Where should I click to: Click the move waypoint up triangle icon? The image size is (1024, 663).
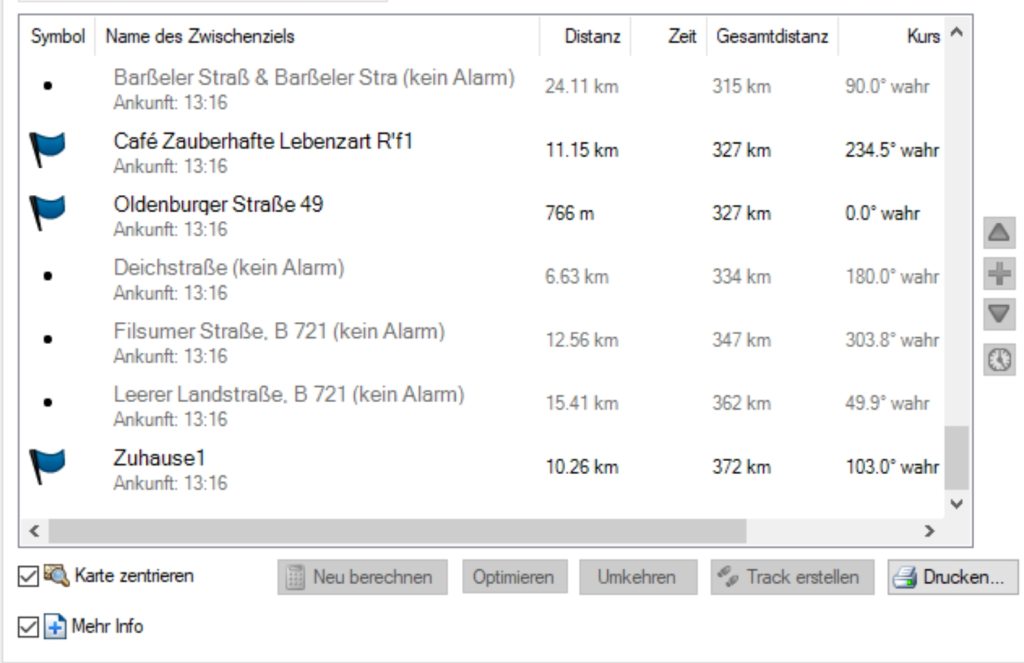(x=999, y=234)
